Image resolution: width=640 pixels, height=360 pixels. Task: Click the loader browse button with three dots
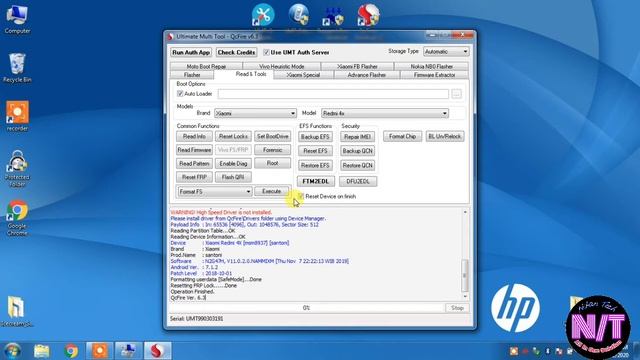[456, 94]
